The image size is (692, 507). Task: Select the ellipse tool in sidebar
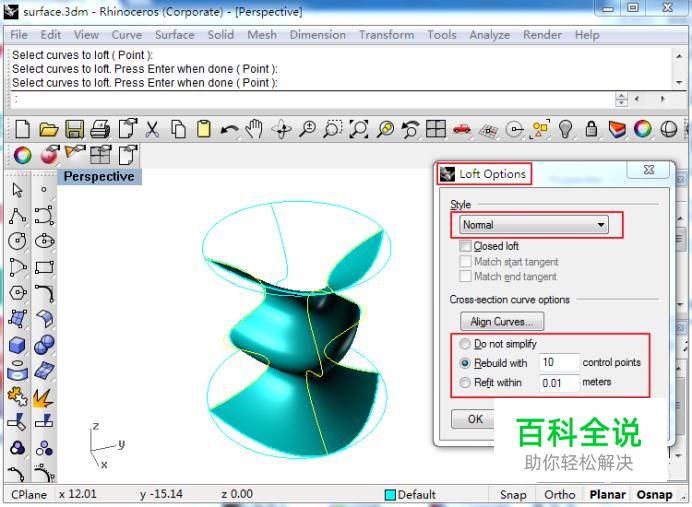click(x=44, y=241)
